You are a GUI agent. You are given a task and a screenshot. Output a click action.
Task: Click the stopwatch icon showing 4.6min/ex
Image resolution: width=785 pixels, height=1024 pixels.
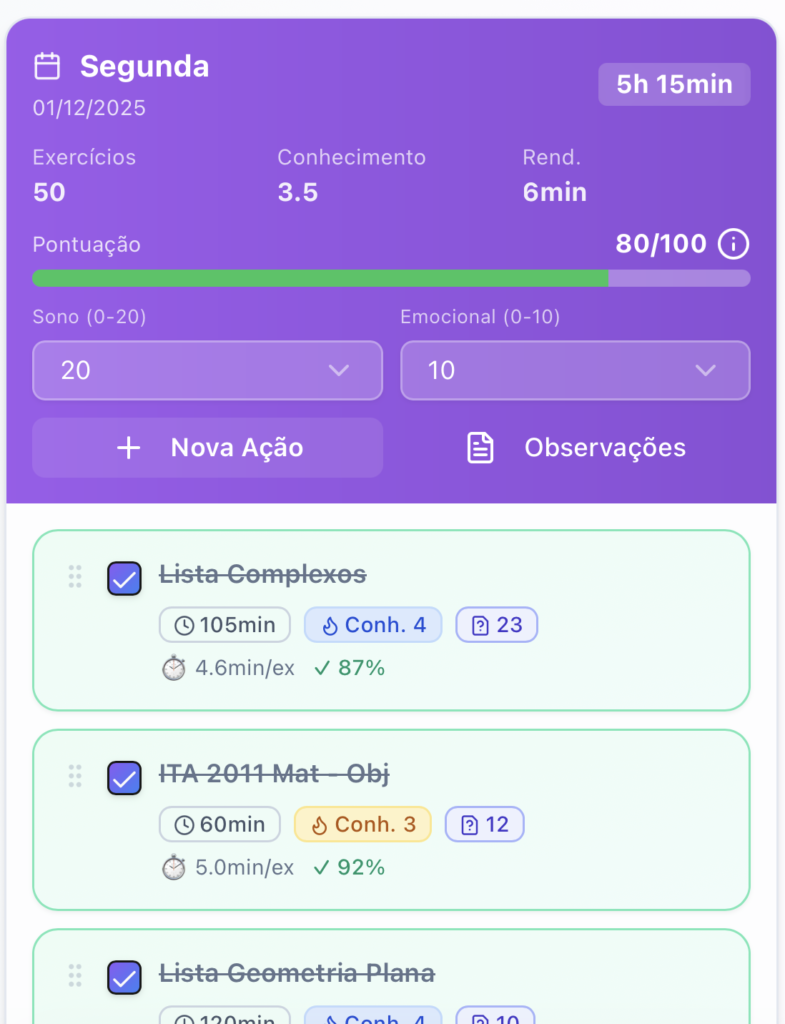[x=174, y=668]
